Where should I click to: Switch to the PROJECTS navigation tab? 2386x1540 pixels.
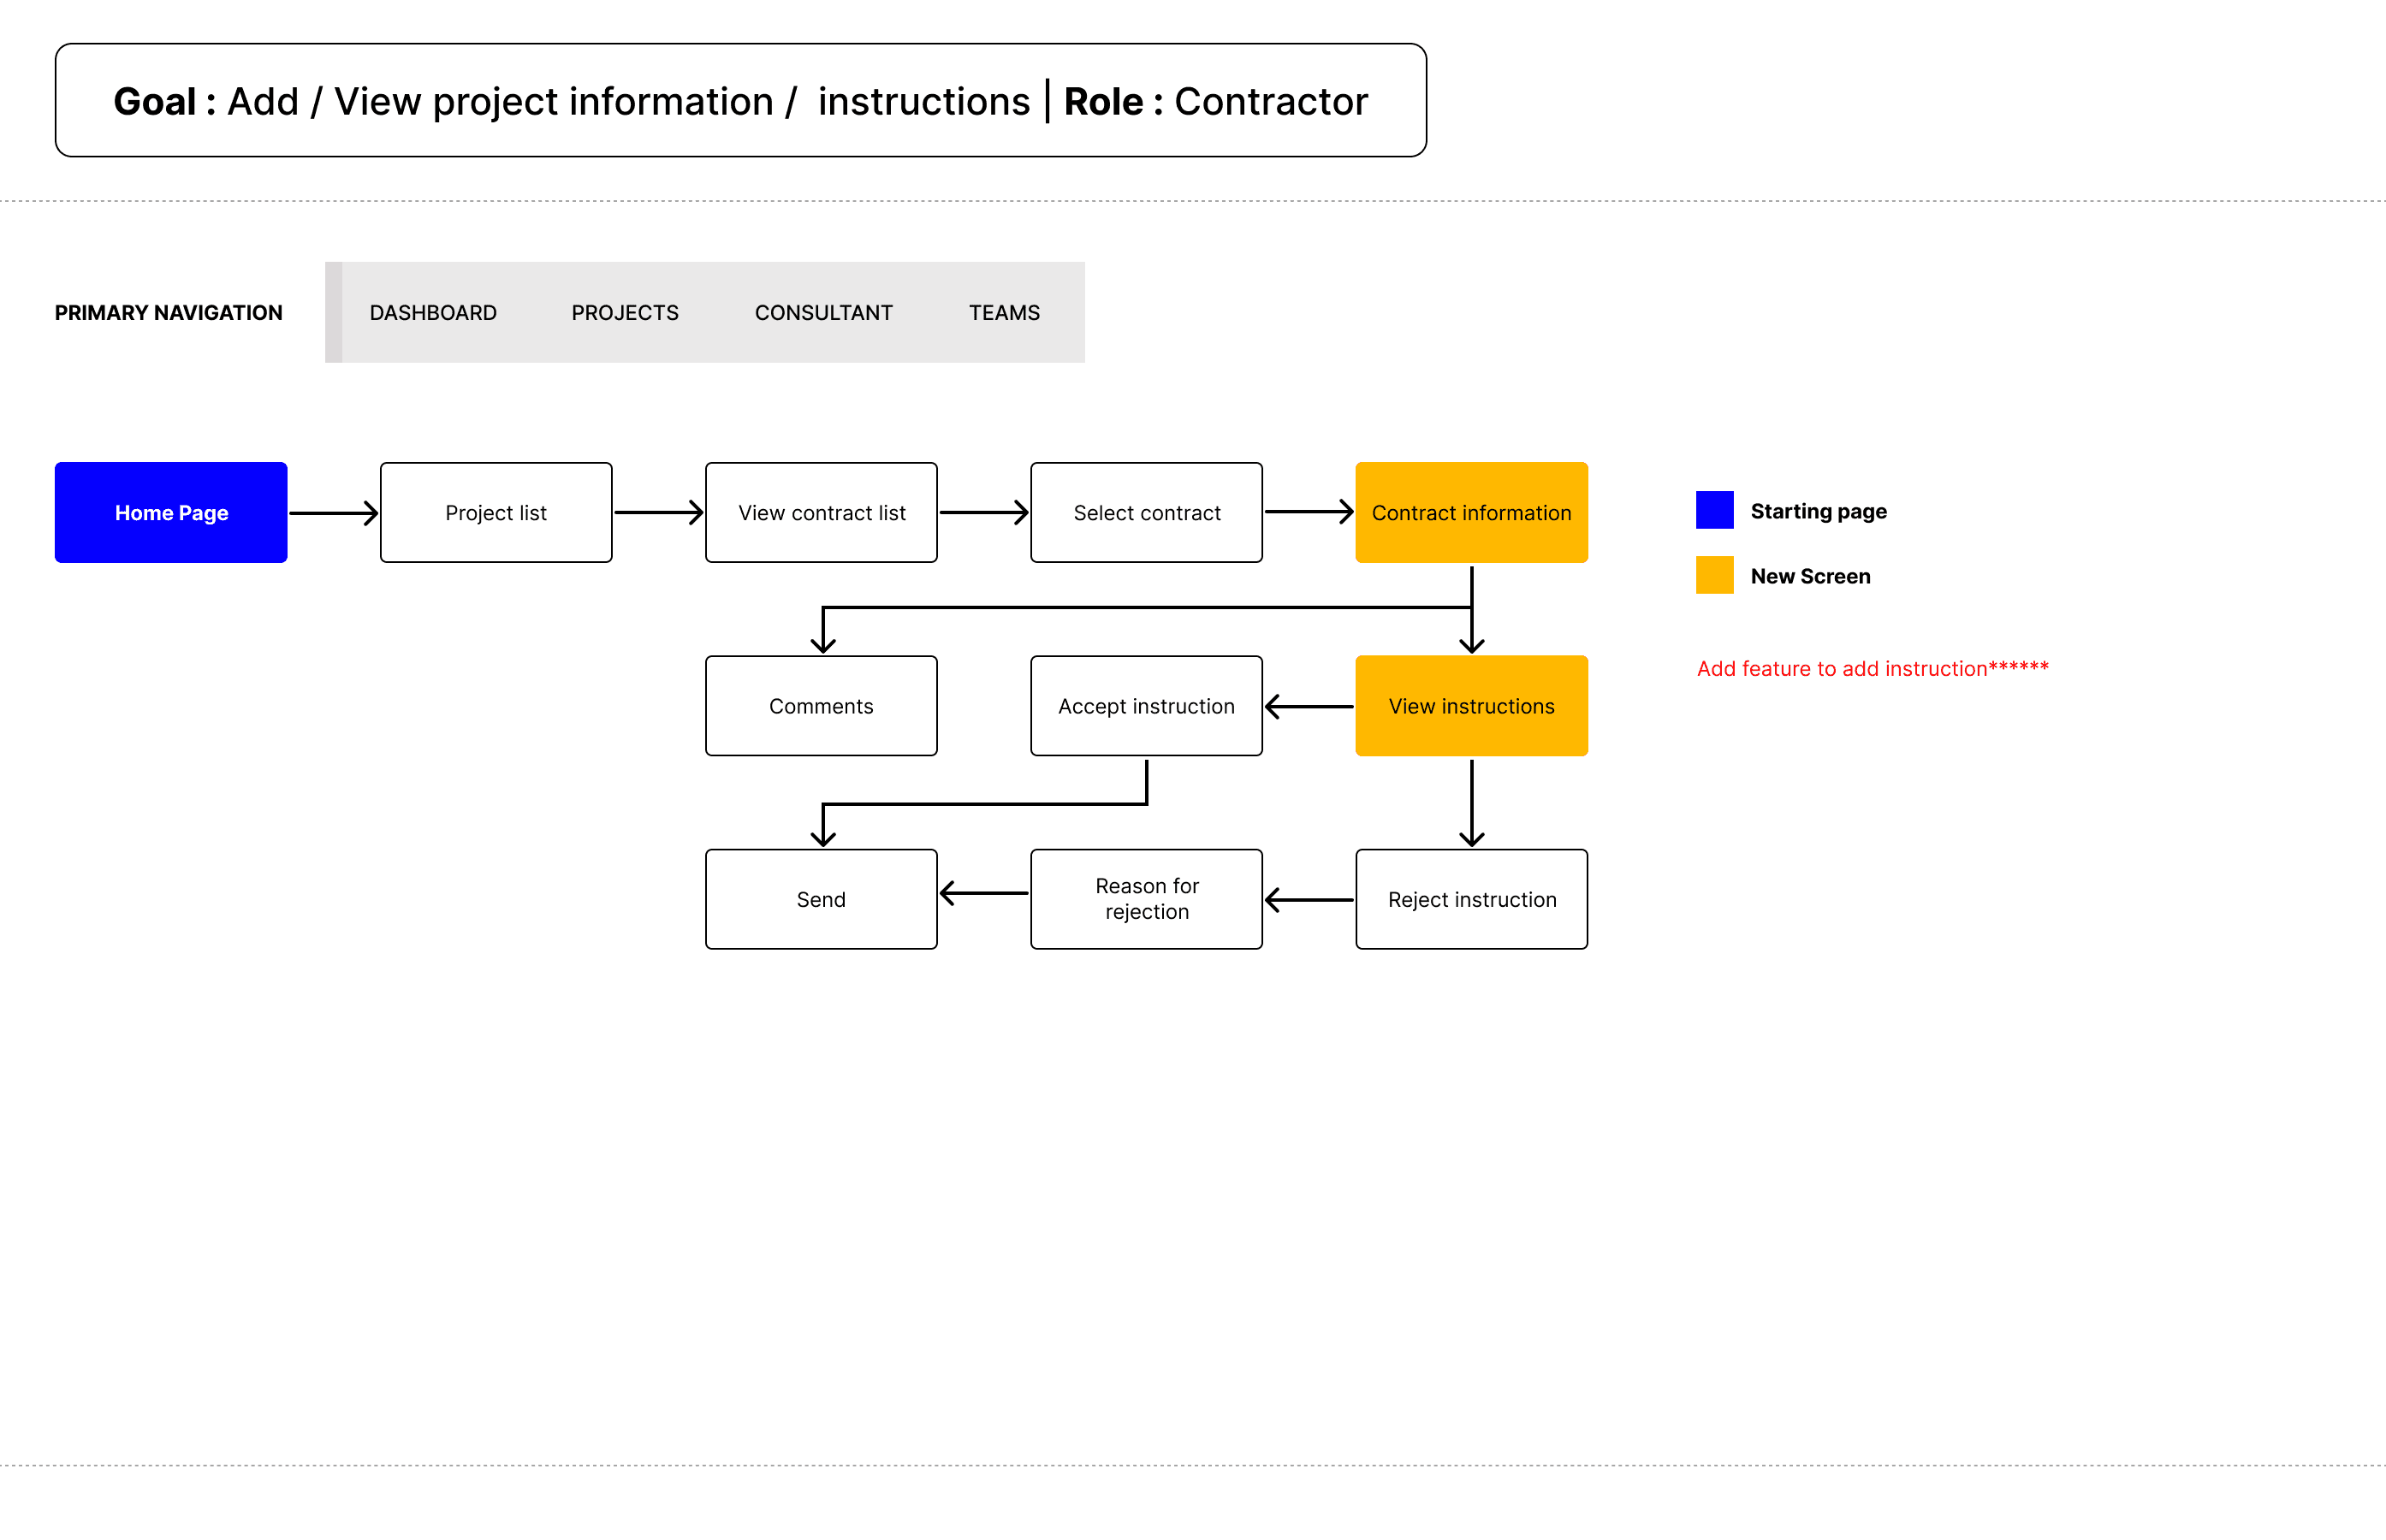pos(625,313)
